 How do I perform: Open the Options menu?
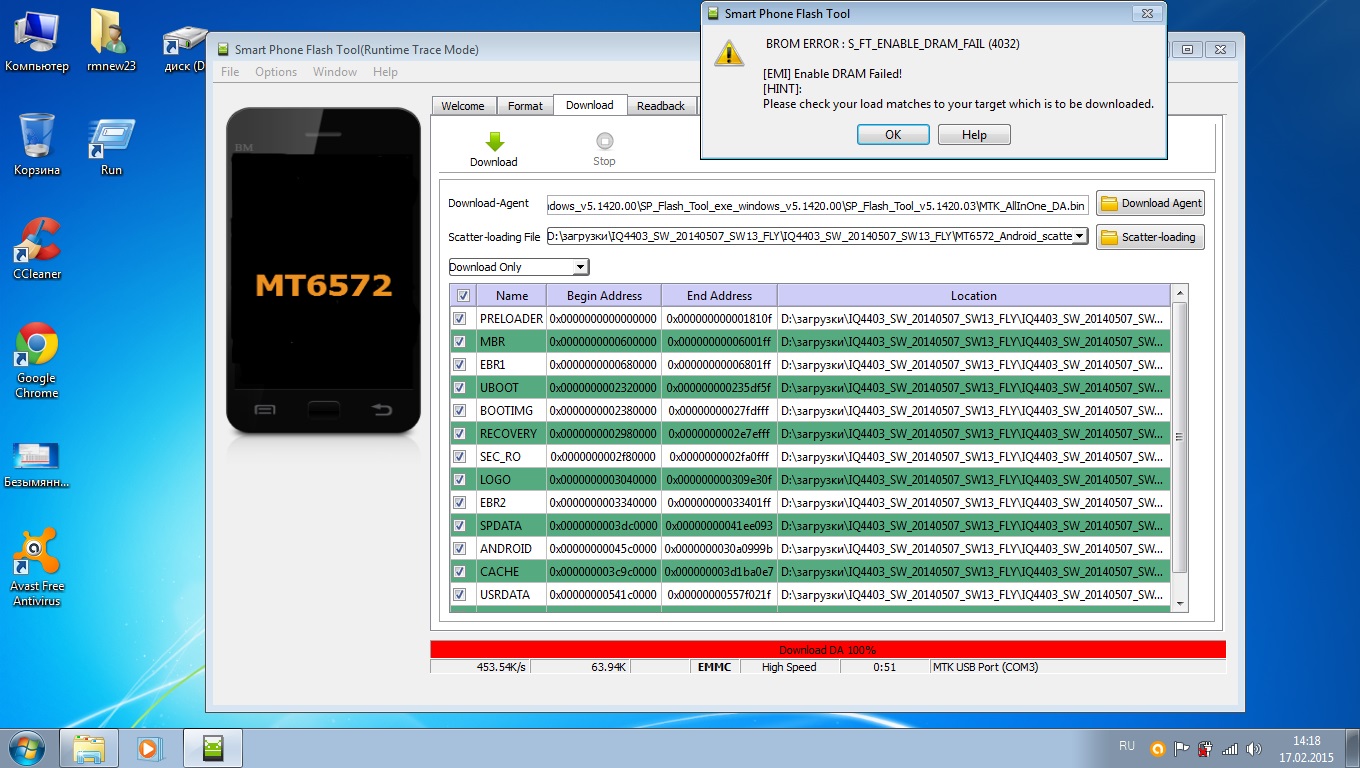coord(276,72)
